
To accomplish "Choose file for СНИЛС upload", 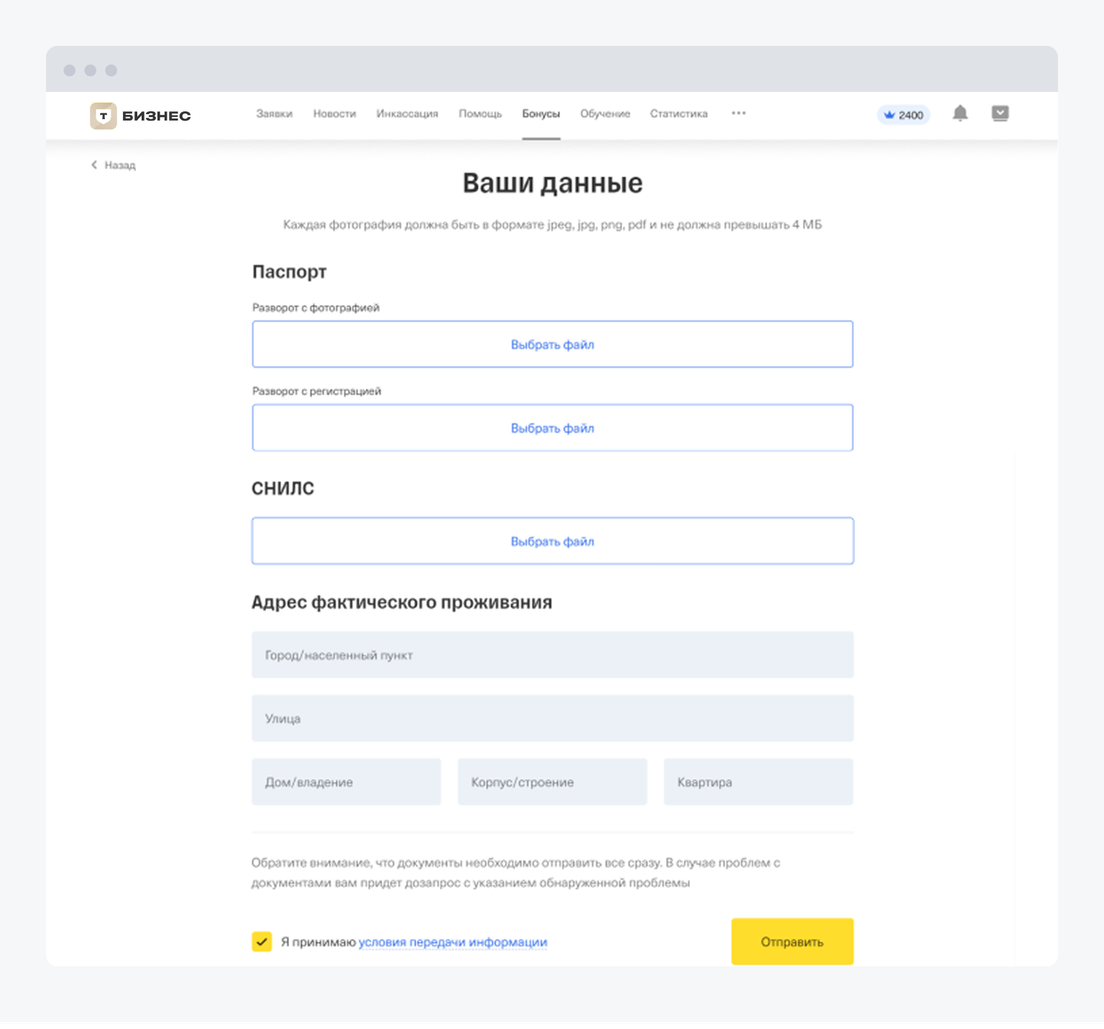I will point(552,542).
